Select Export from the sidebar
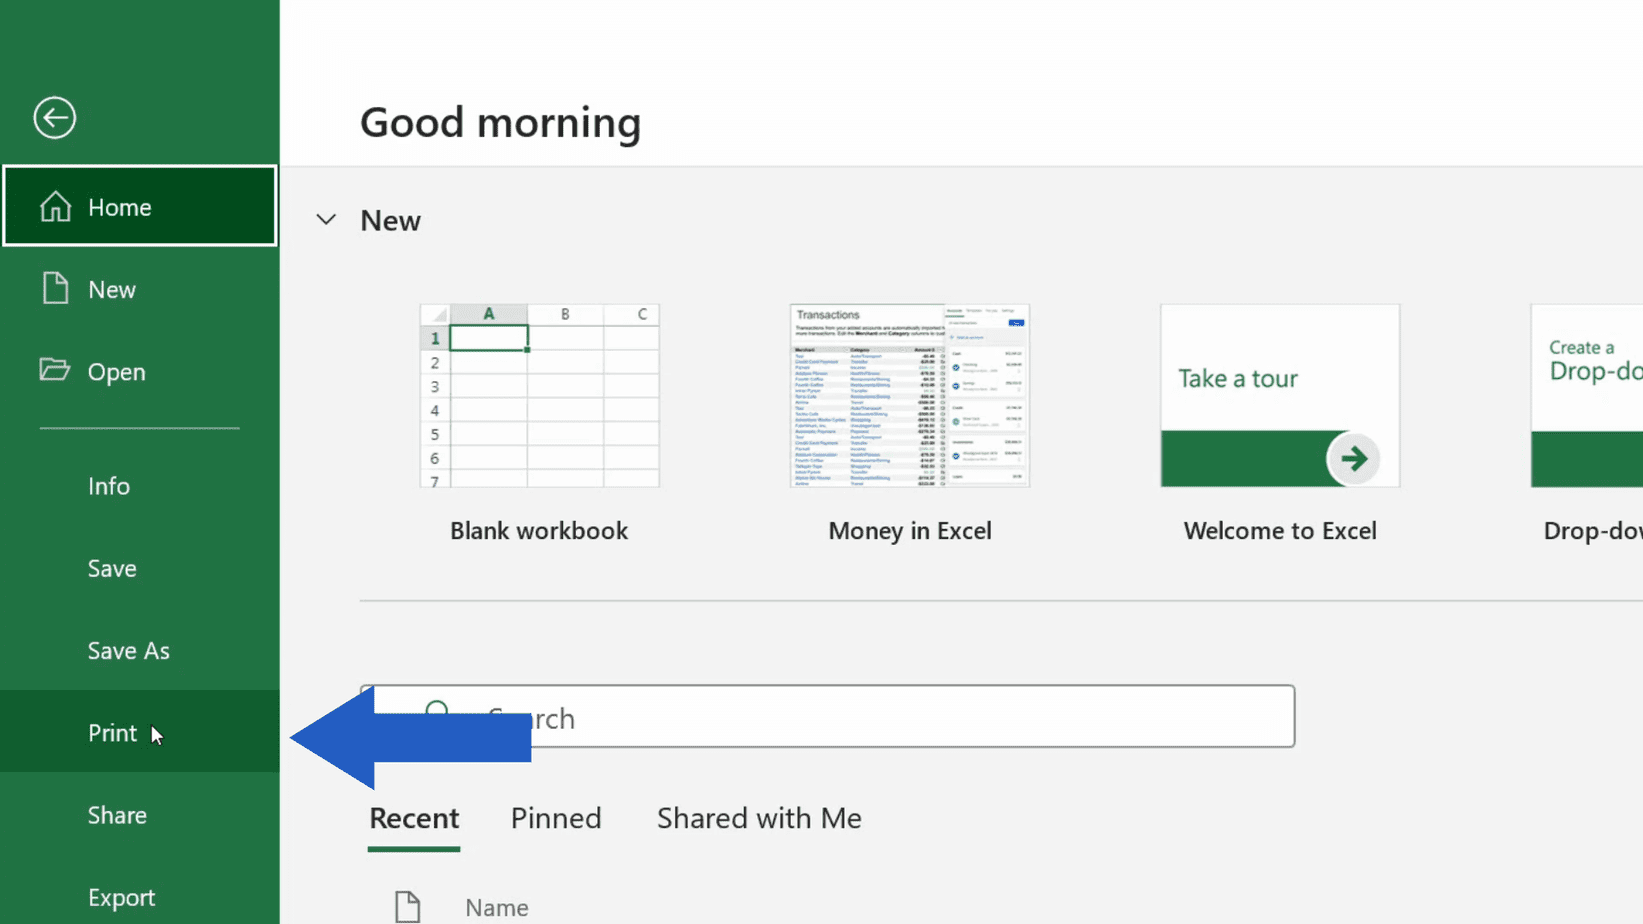 click(121, 897)
